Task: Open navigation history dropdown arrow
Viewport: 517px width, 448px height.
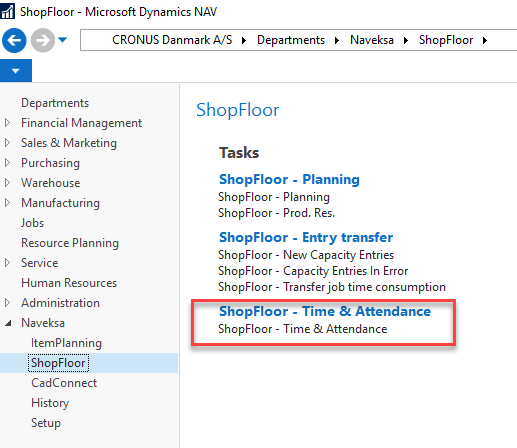Action: pos(62,40)
